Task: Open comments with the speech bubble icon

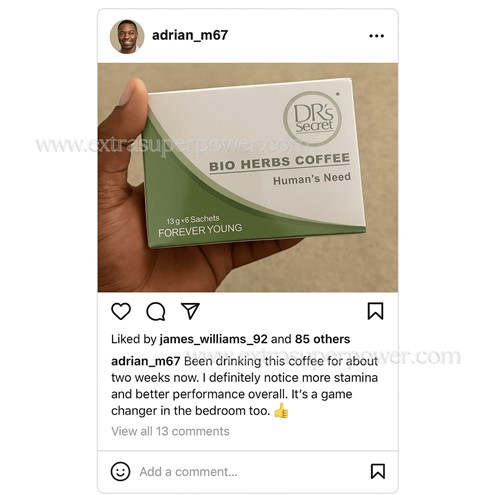Action: click(156, 311)
